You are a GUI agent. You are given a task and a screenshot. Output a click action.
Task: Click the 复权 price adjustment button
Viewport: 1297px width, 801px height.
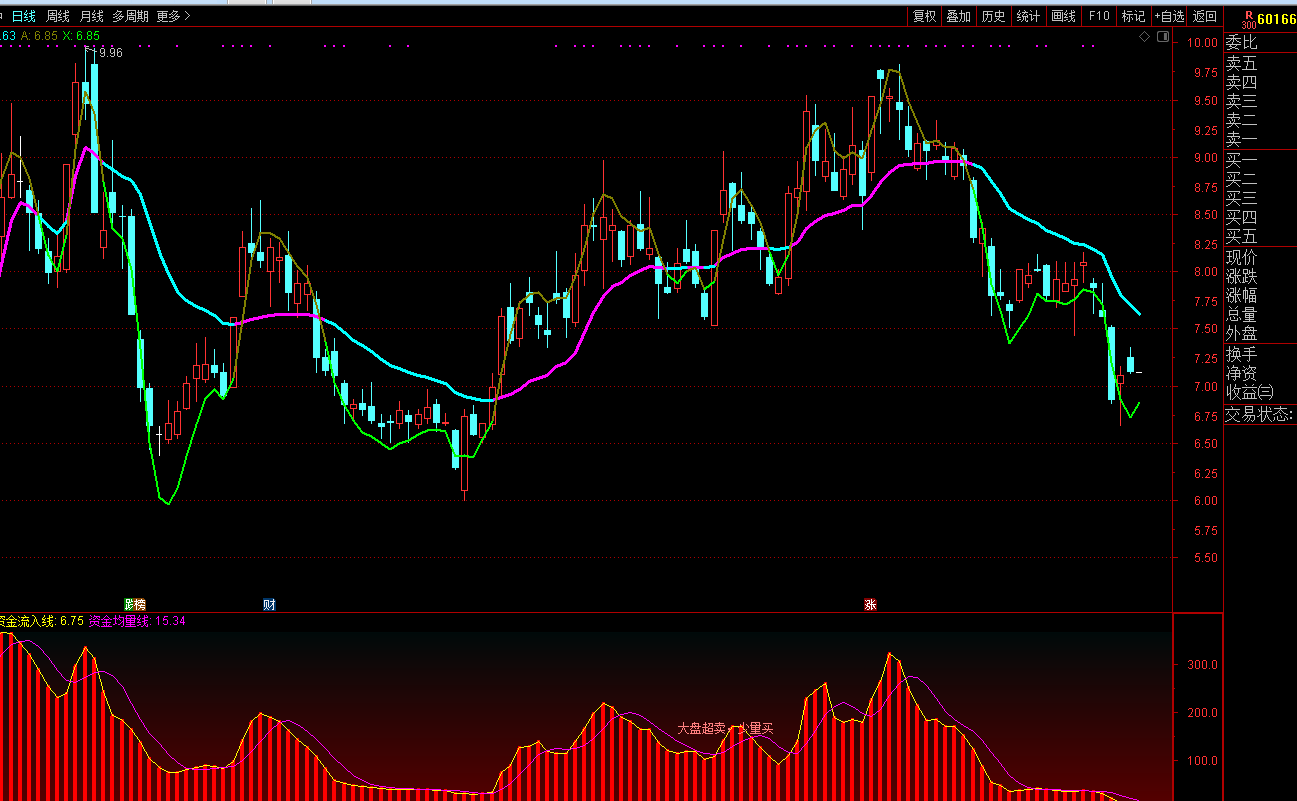[x=925, y=16]
